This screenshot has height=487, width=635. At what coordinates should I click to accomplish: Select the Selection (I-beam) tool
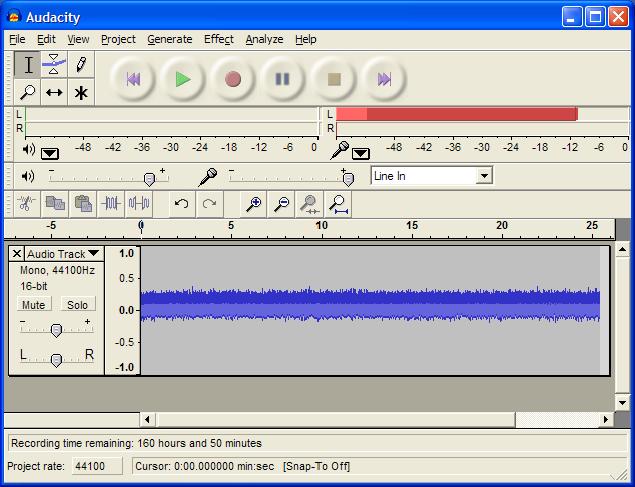pyautogui.click(x=28, y=65)
